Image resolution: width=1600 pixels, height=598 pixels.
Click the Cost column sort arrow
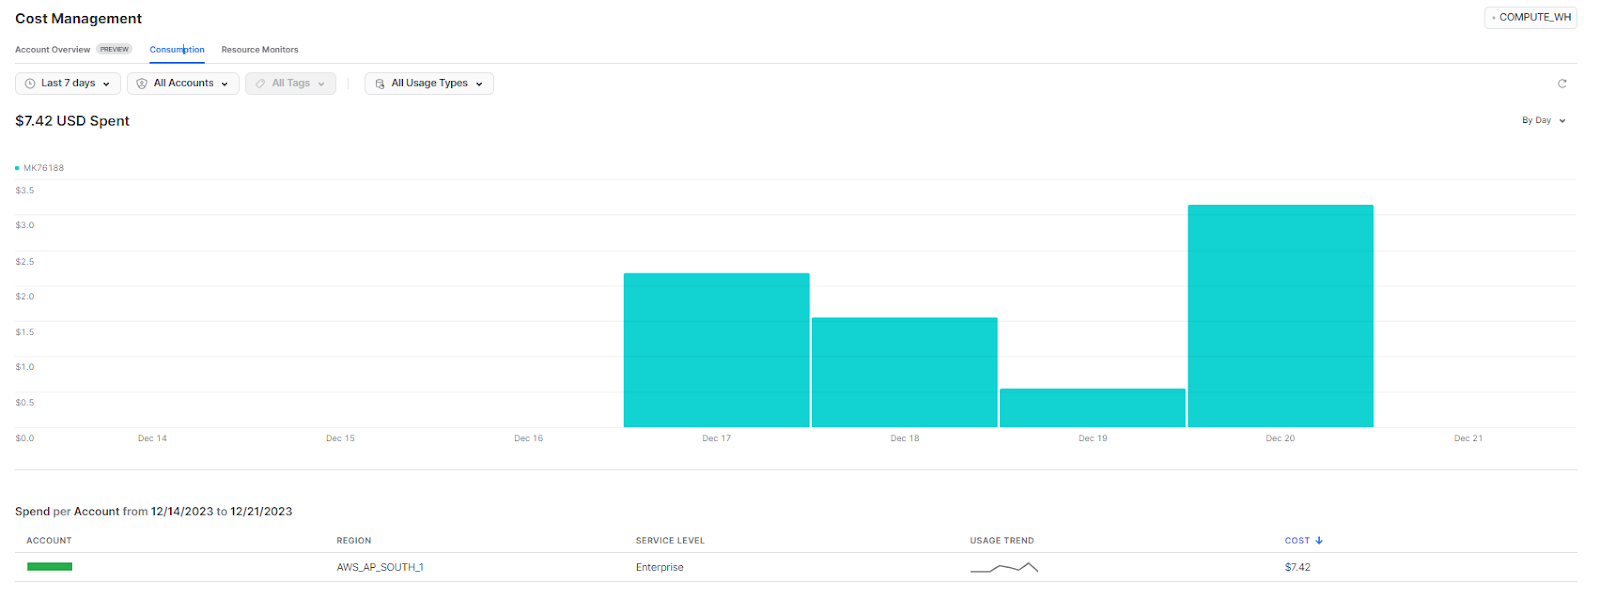1319,540
